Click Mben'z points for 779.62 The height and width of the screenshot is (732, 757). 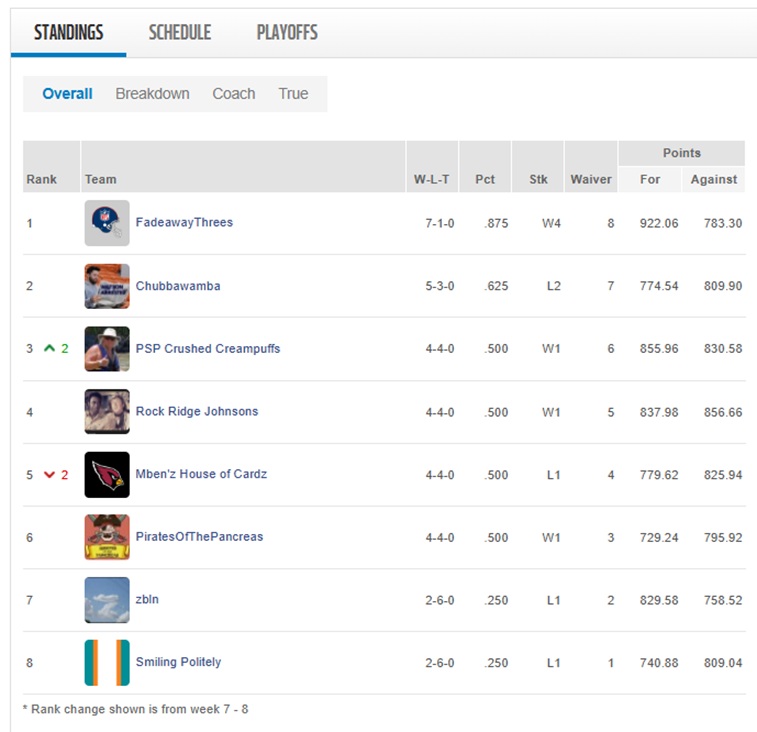[659, 475]
